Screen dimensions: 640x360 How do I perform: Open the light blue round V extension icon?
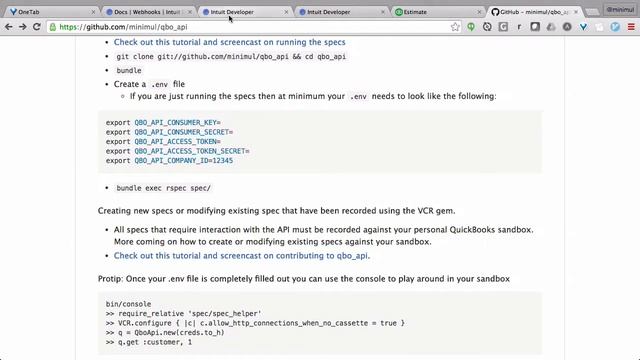pos(615,27)
